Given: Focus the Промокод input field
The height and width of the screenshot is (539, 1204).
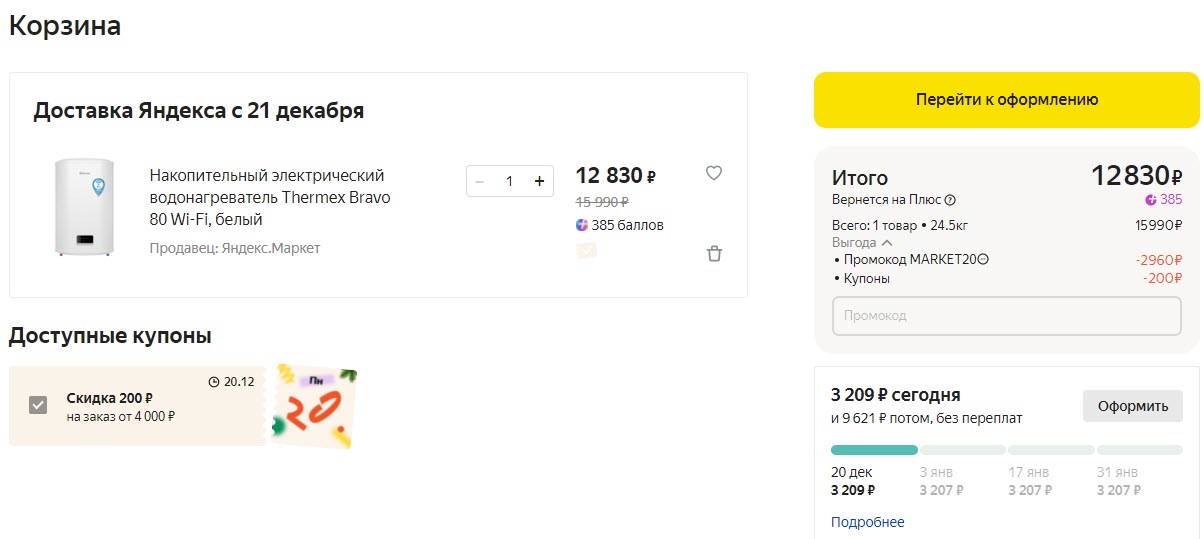Looking at the screenshot, I should (x=1006, y=316).
